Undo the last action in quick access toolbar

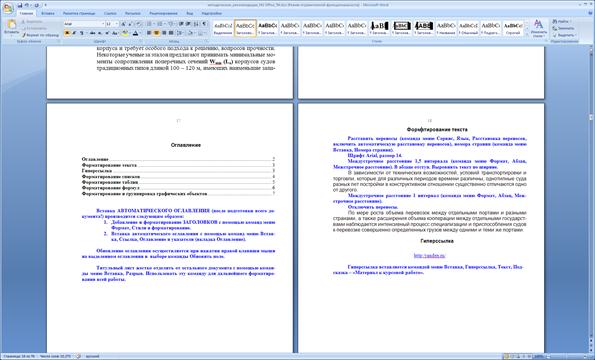pyautogui.click(x=27, y=5)
